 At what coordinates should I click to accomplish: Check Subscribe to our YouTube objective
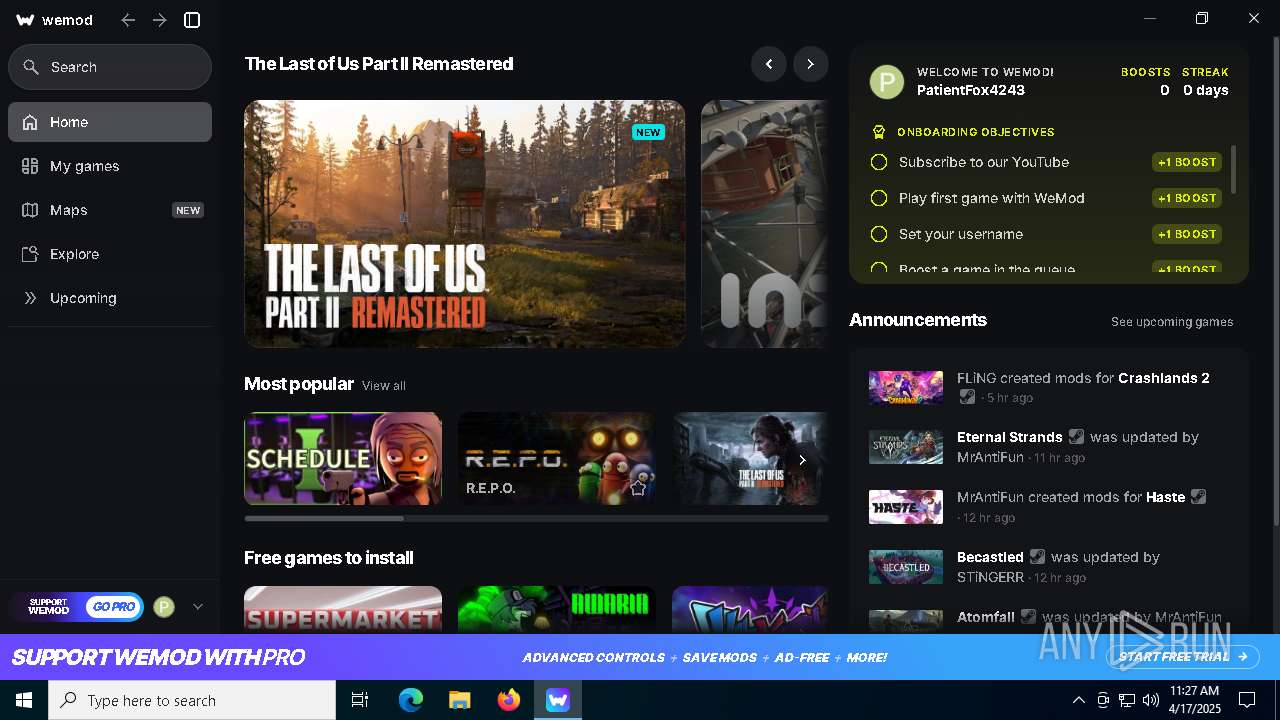pyautogui.click(x=879, y=162)
